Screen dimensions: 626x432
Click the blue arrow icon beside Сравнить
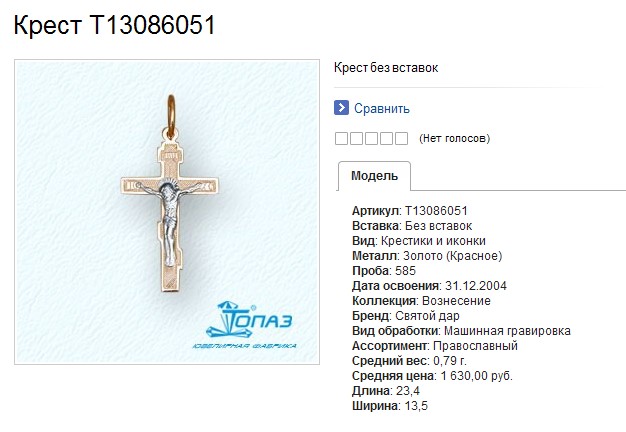click(341, 108)
